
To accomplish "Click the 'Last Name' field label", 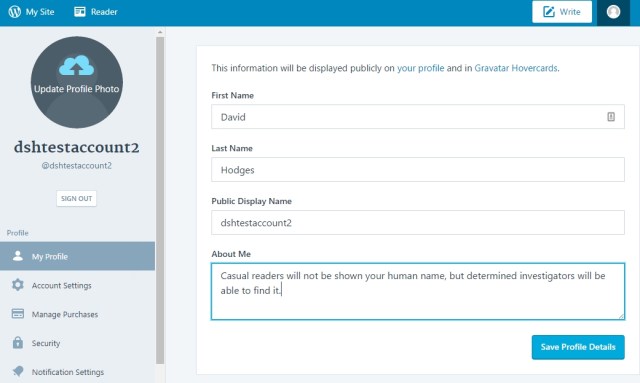I will tap(232, 148).
